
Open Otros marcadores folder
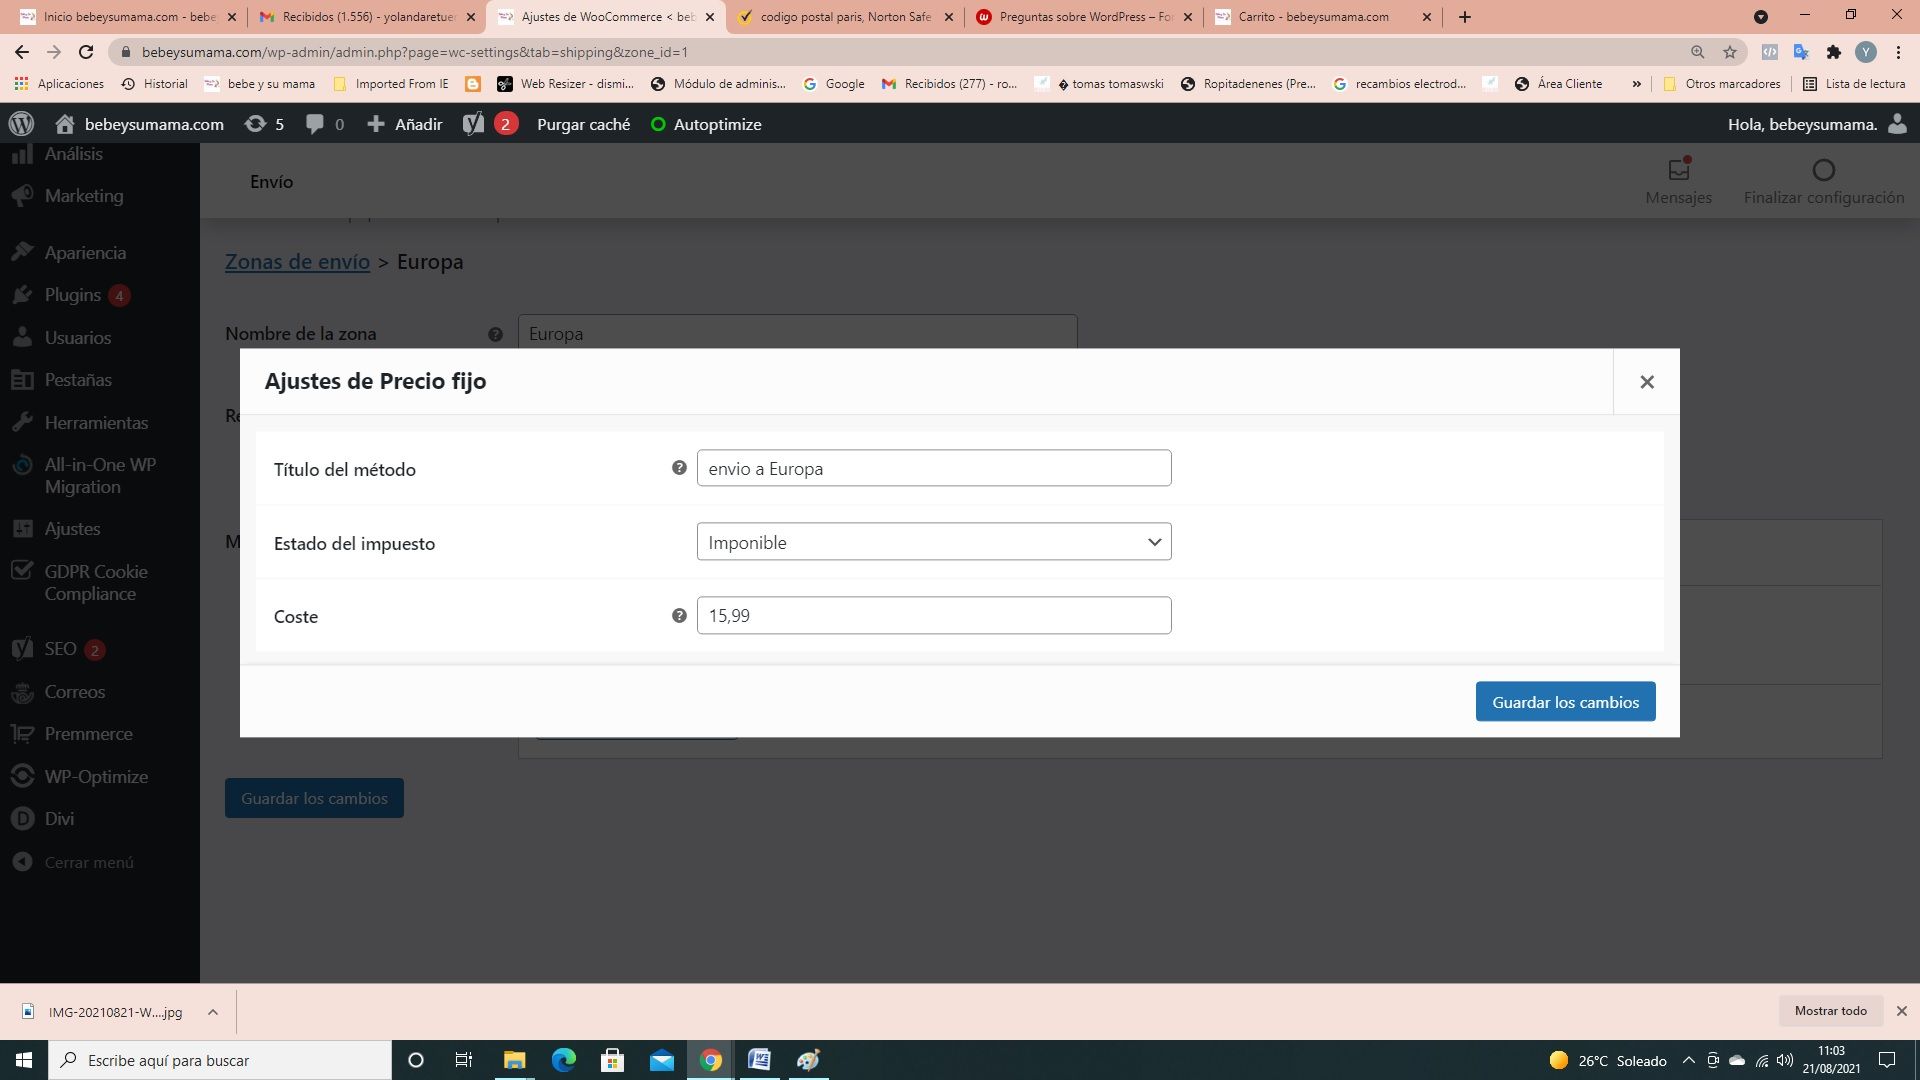(x=1721, y=84)
